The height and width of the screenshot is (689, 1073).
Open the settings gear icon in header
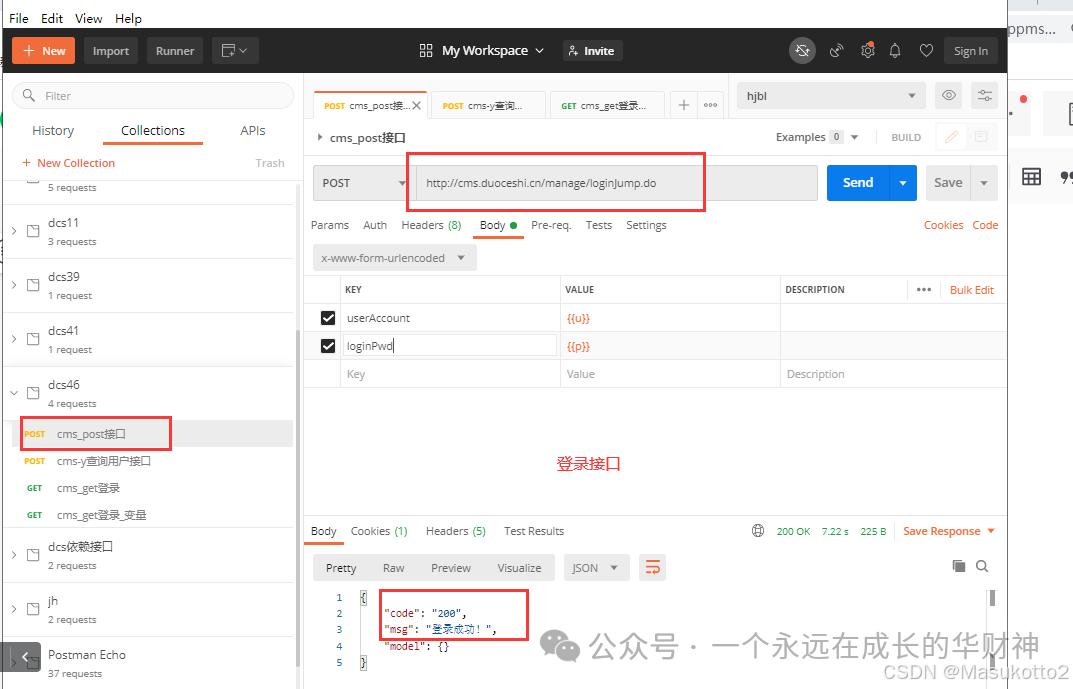point(868,51)
